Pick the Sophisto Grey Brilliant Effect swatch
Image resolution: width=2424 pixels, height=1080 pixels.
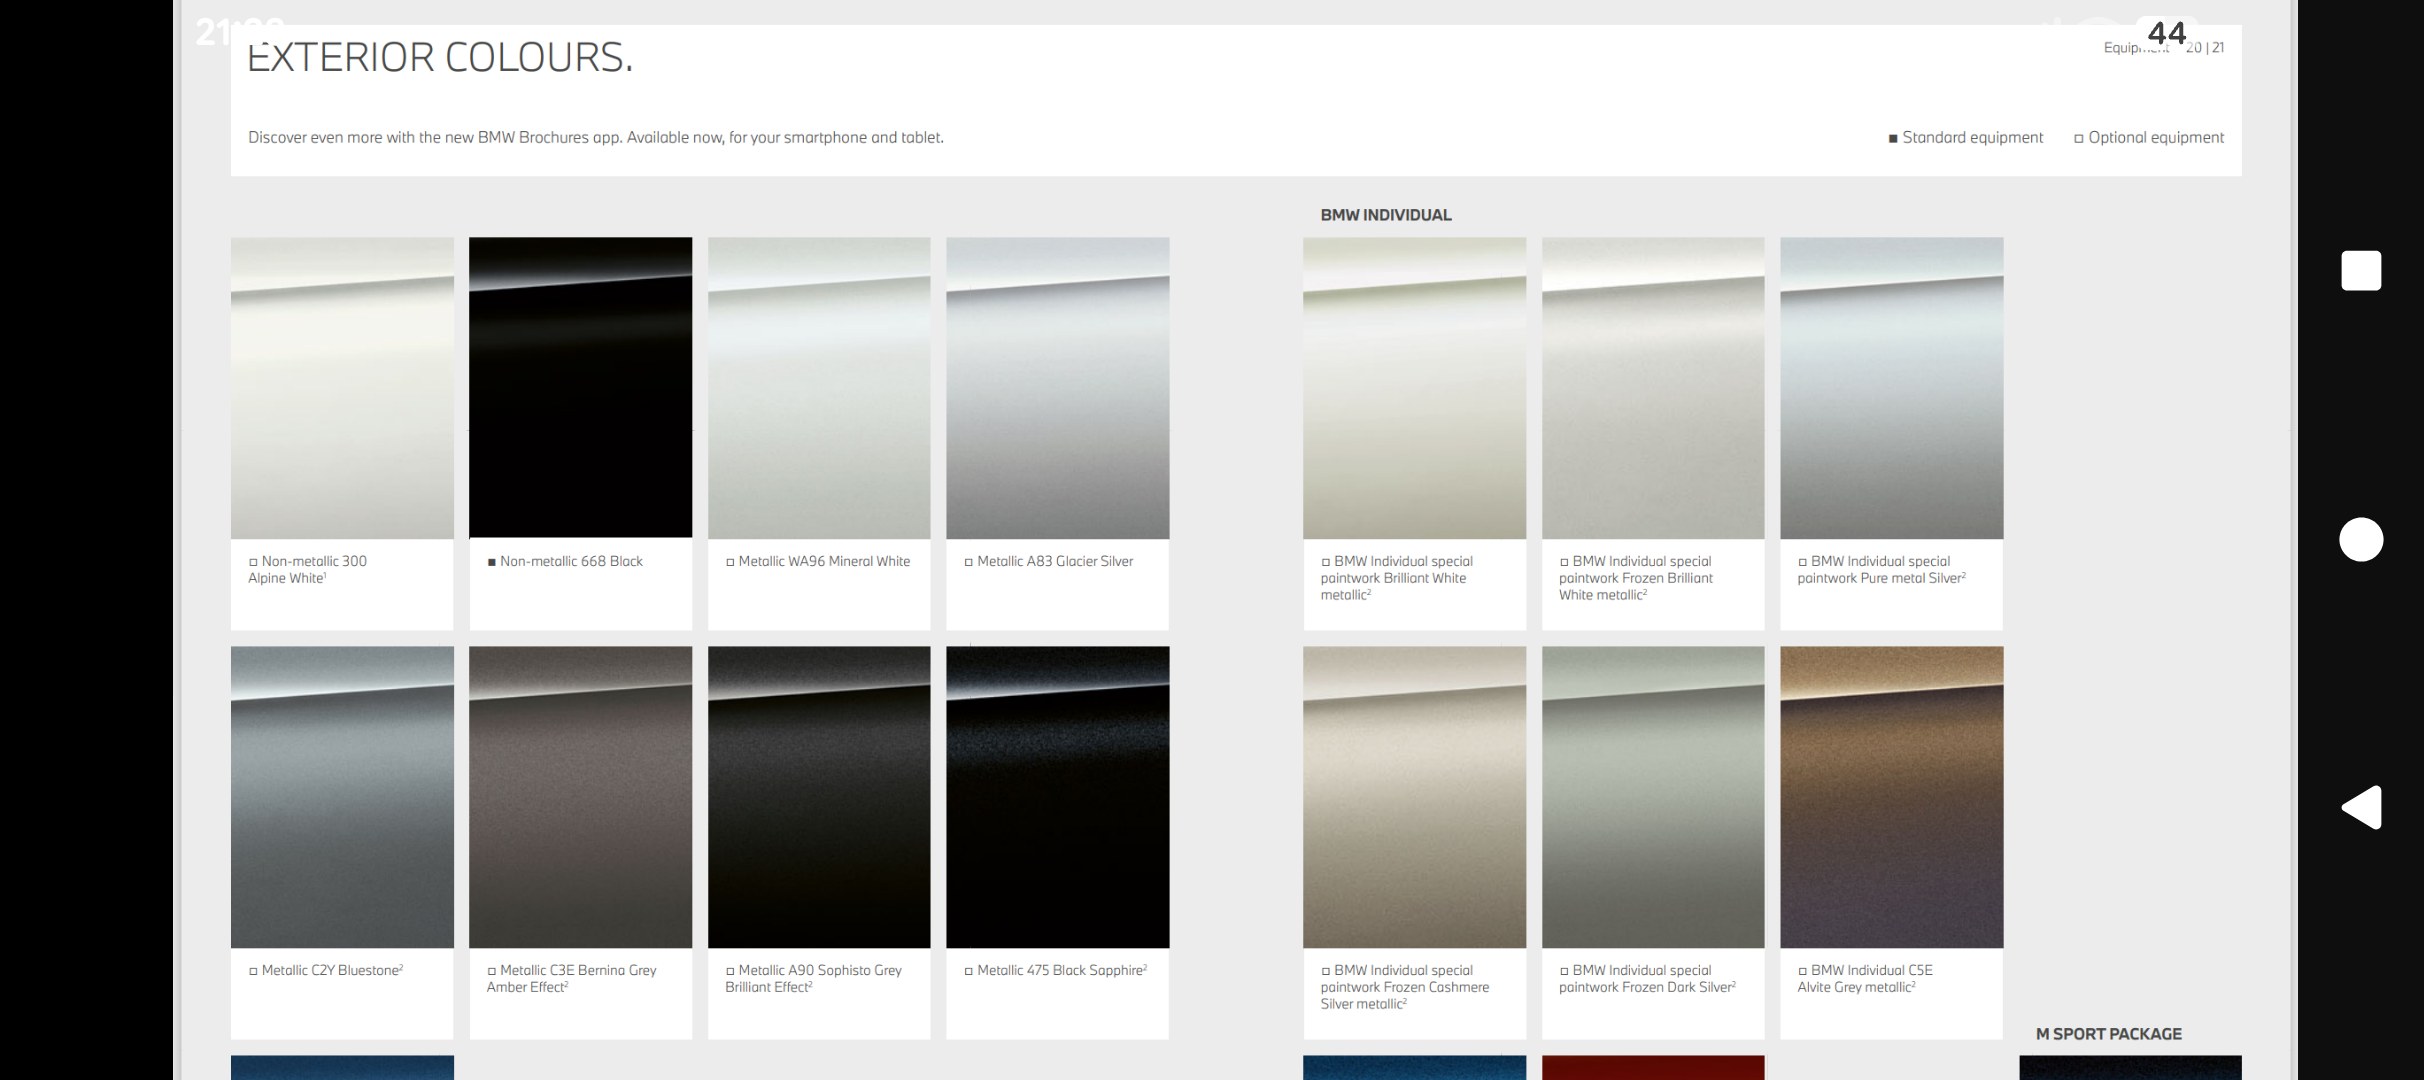point(819,797)
